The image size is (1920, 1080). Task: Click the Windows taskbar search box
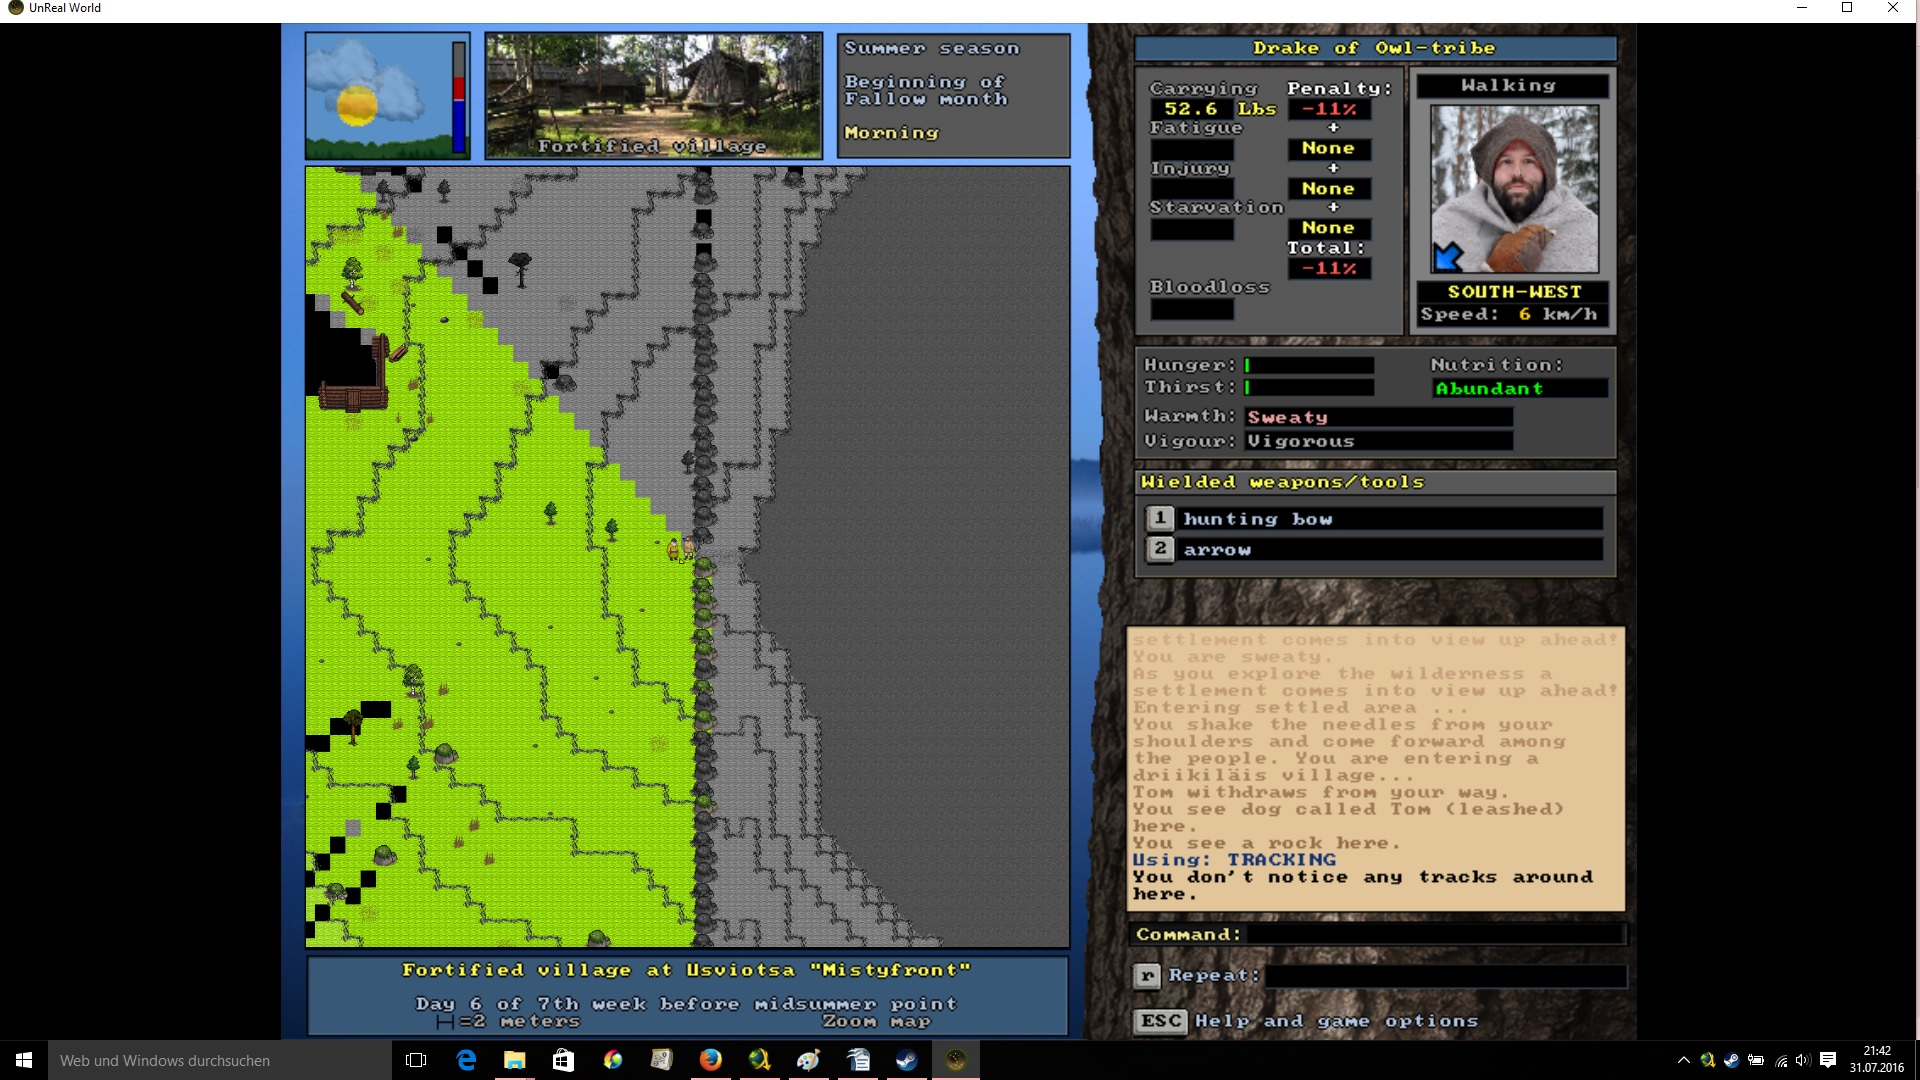coord(220,1060)
